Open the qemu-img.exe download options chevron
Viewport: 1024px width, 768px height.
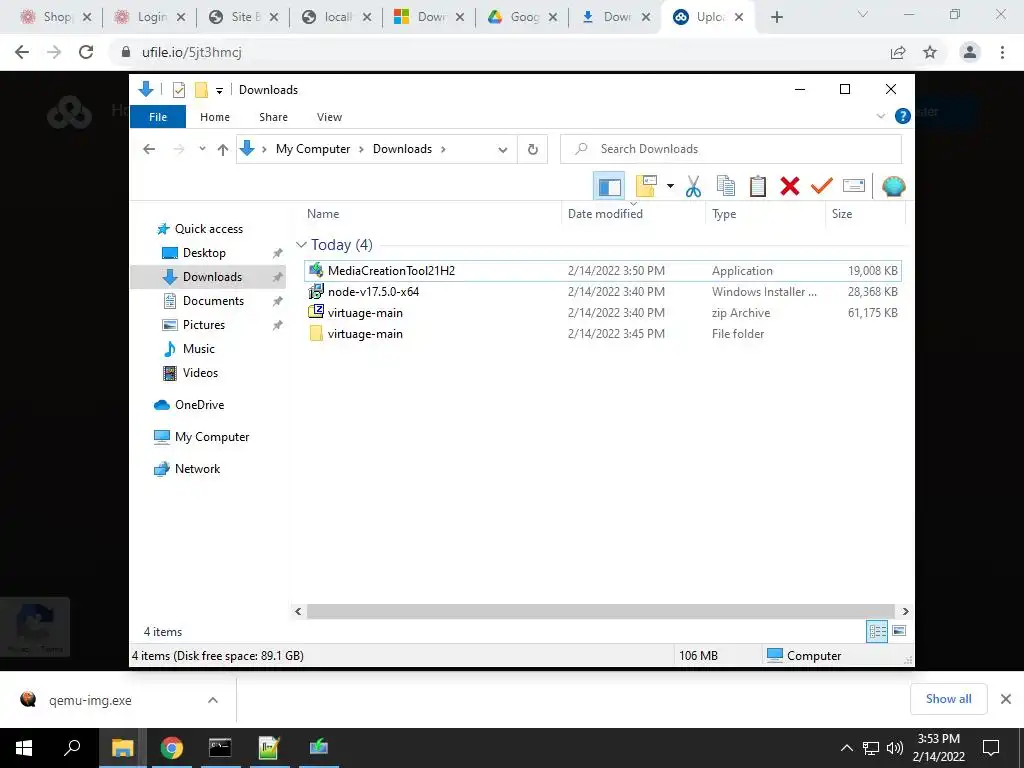[213, 700]
